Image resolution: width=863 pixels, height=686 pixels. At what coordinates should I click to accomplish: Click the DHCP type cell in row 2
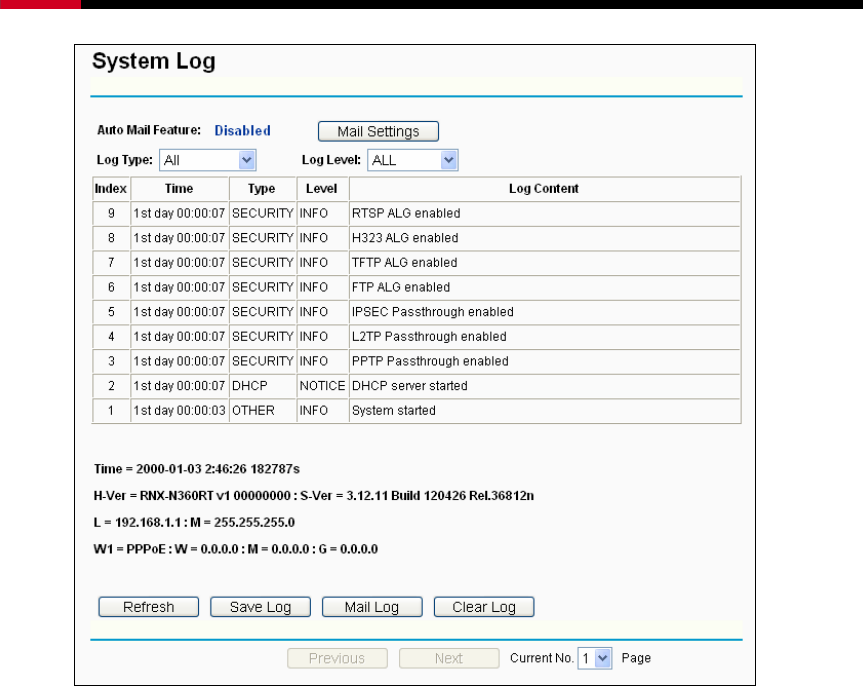point(263,386)
